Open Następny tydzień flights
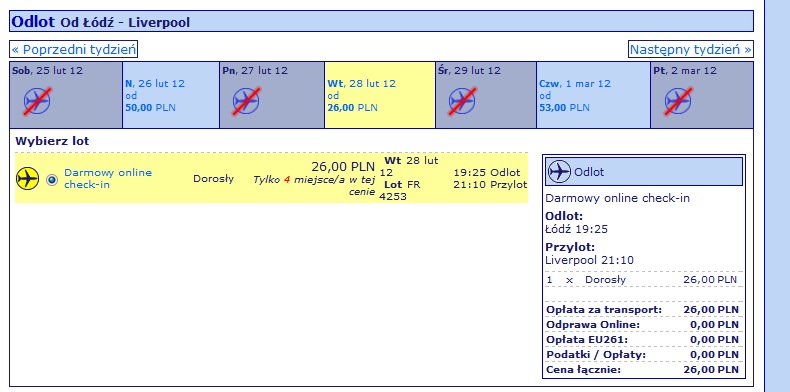Image resolution: width=790 pixels, height=392 pixels. coord(691,49)
